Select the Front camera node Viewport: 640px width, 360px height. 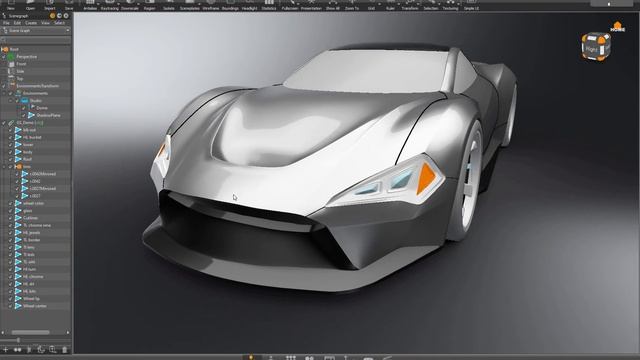(21, 64)
